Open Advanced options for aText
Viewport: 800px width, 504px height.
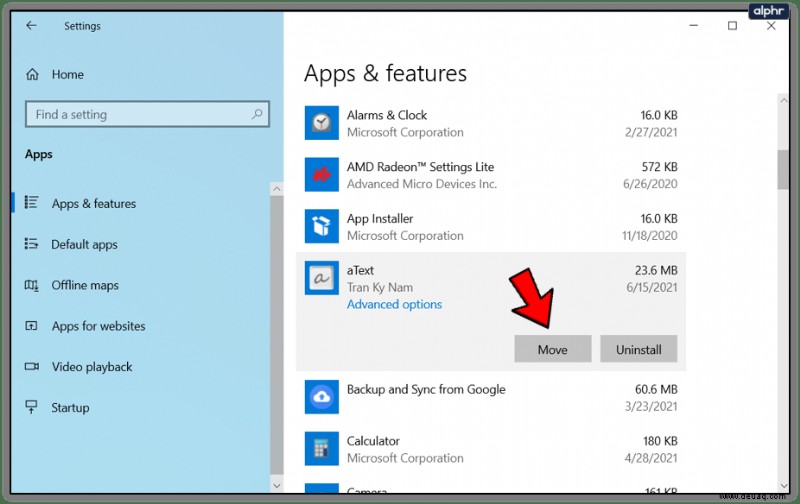[394, 304]
